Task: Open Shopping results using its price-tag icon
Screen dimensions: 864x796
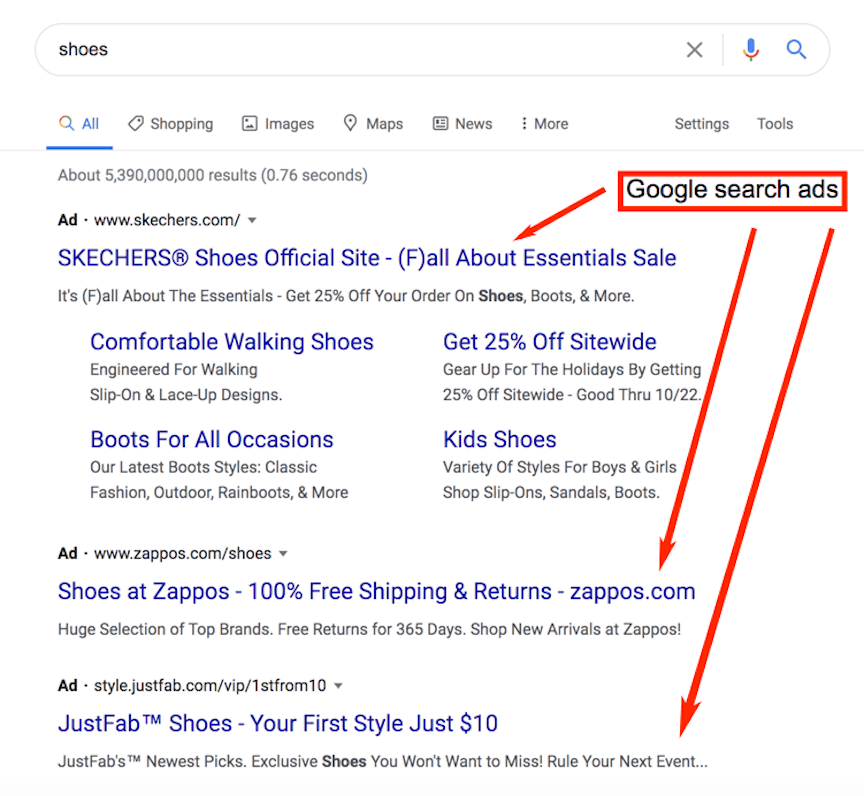Action: tap(136, 123)
